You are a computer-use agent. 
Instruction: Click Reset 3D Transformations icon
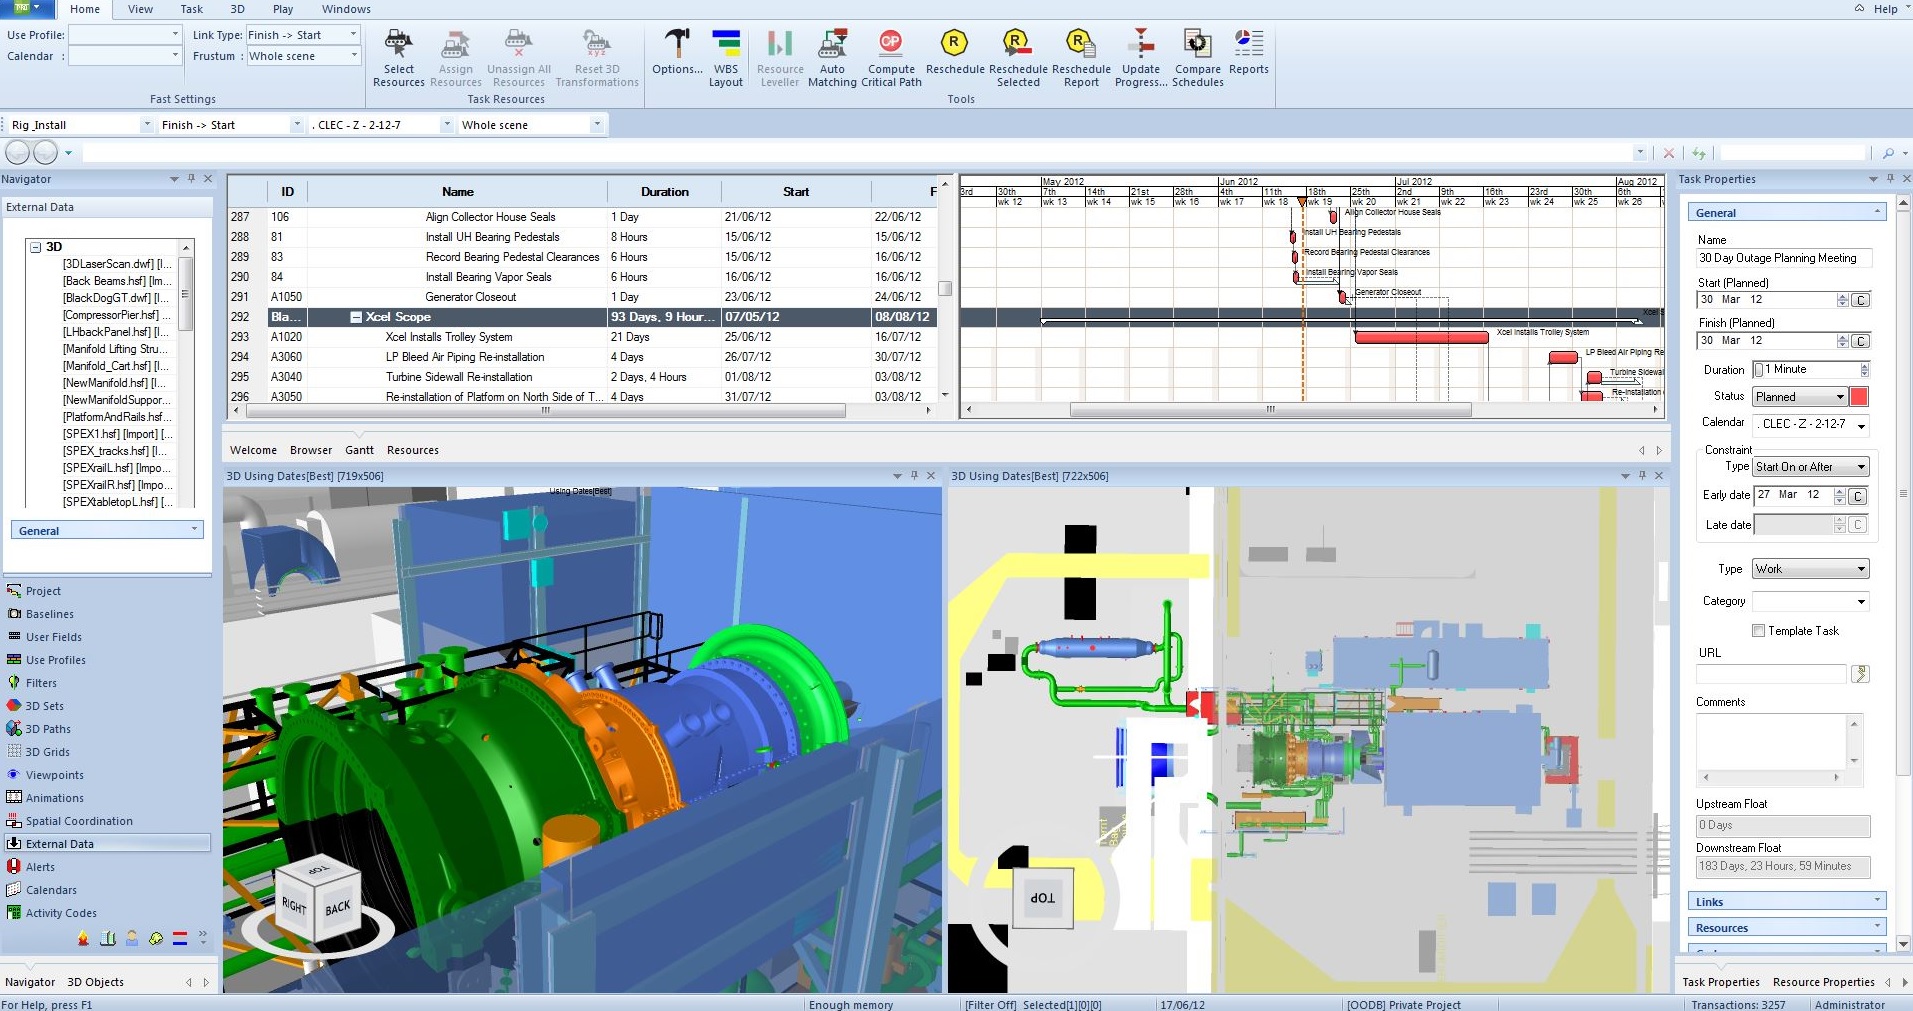pyautogui.click(x=597, y=58)
